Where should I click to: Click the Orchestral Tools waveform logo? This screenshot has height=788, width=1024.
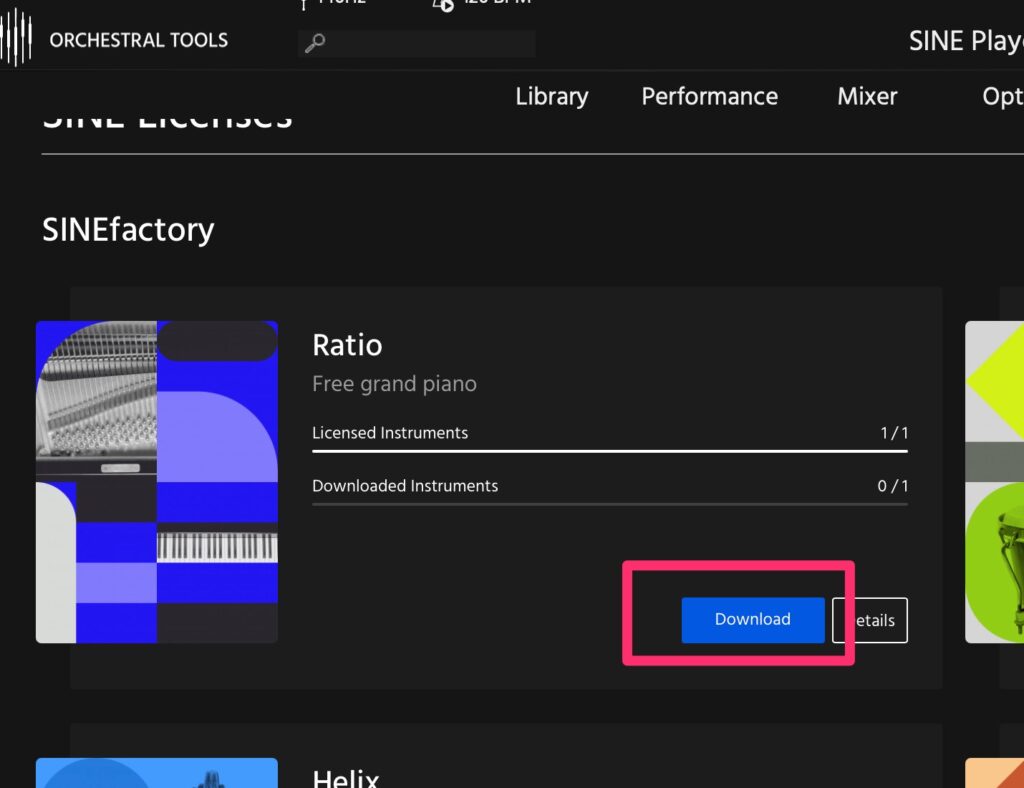tap(16, 38)
